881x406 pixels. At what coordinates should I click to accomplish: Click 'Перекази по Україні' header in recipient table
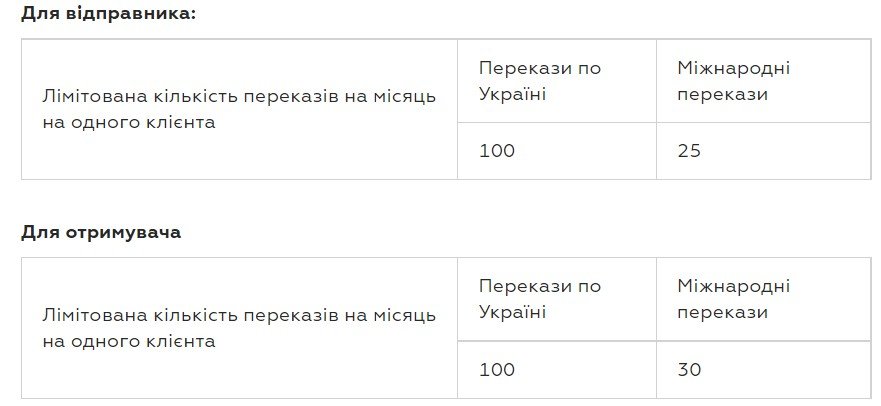[540, 299]
